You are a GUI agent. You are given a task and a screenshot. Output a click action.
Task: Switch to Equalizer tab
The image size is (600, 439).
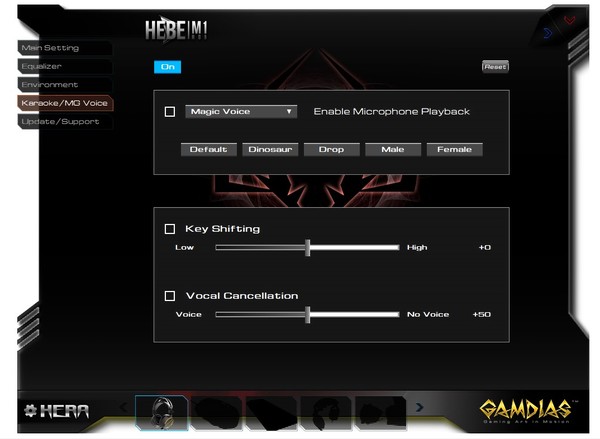click(65, 67)
